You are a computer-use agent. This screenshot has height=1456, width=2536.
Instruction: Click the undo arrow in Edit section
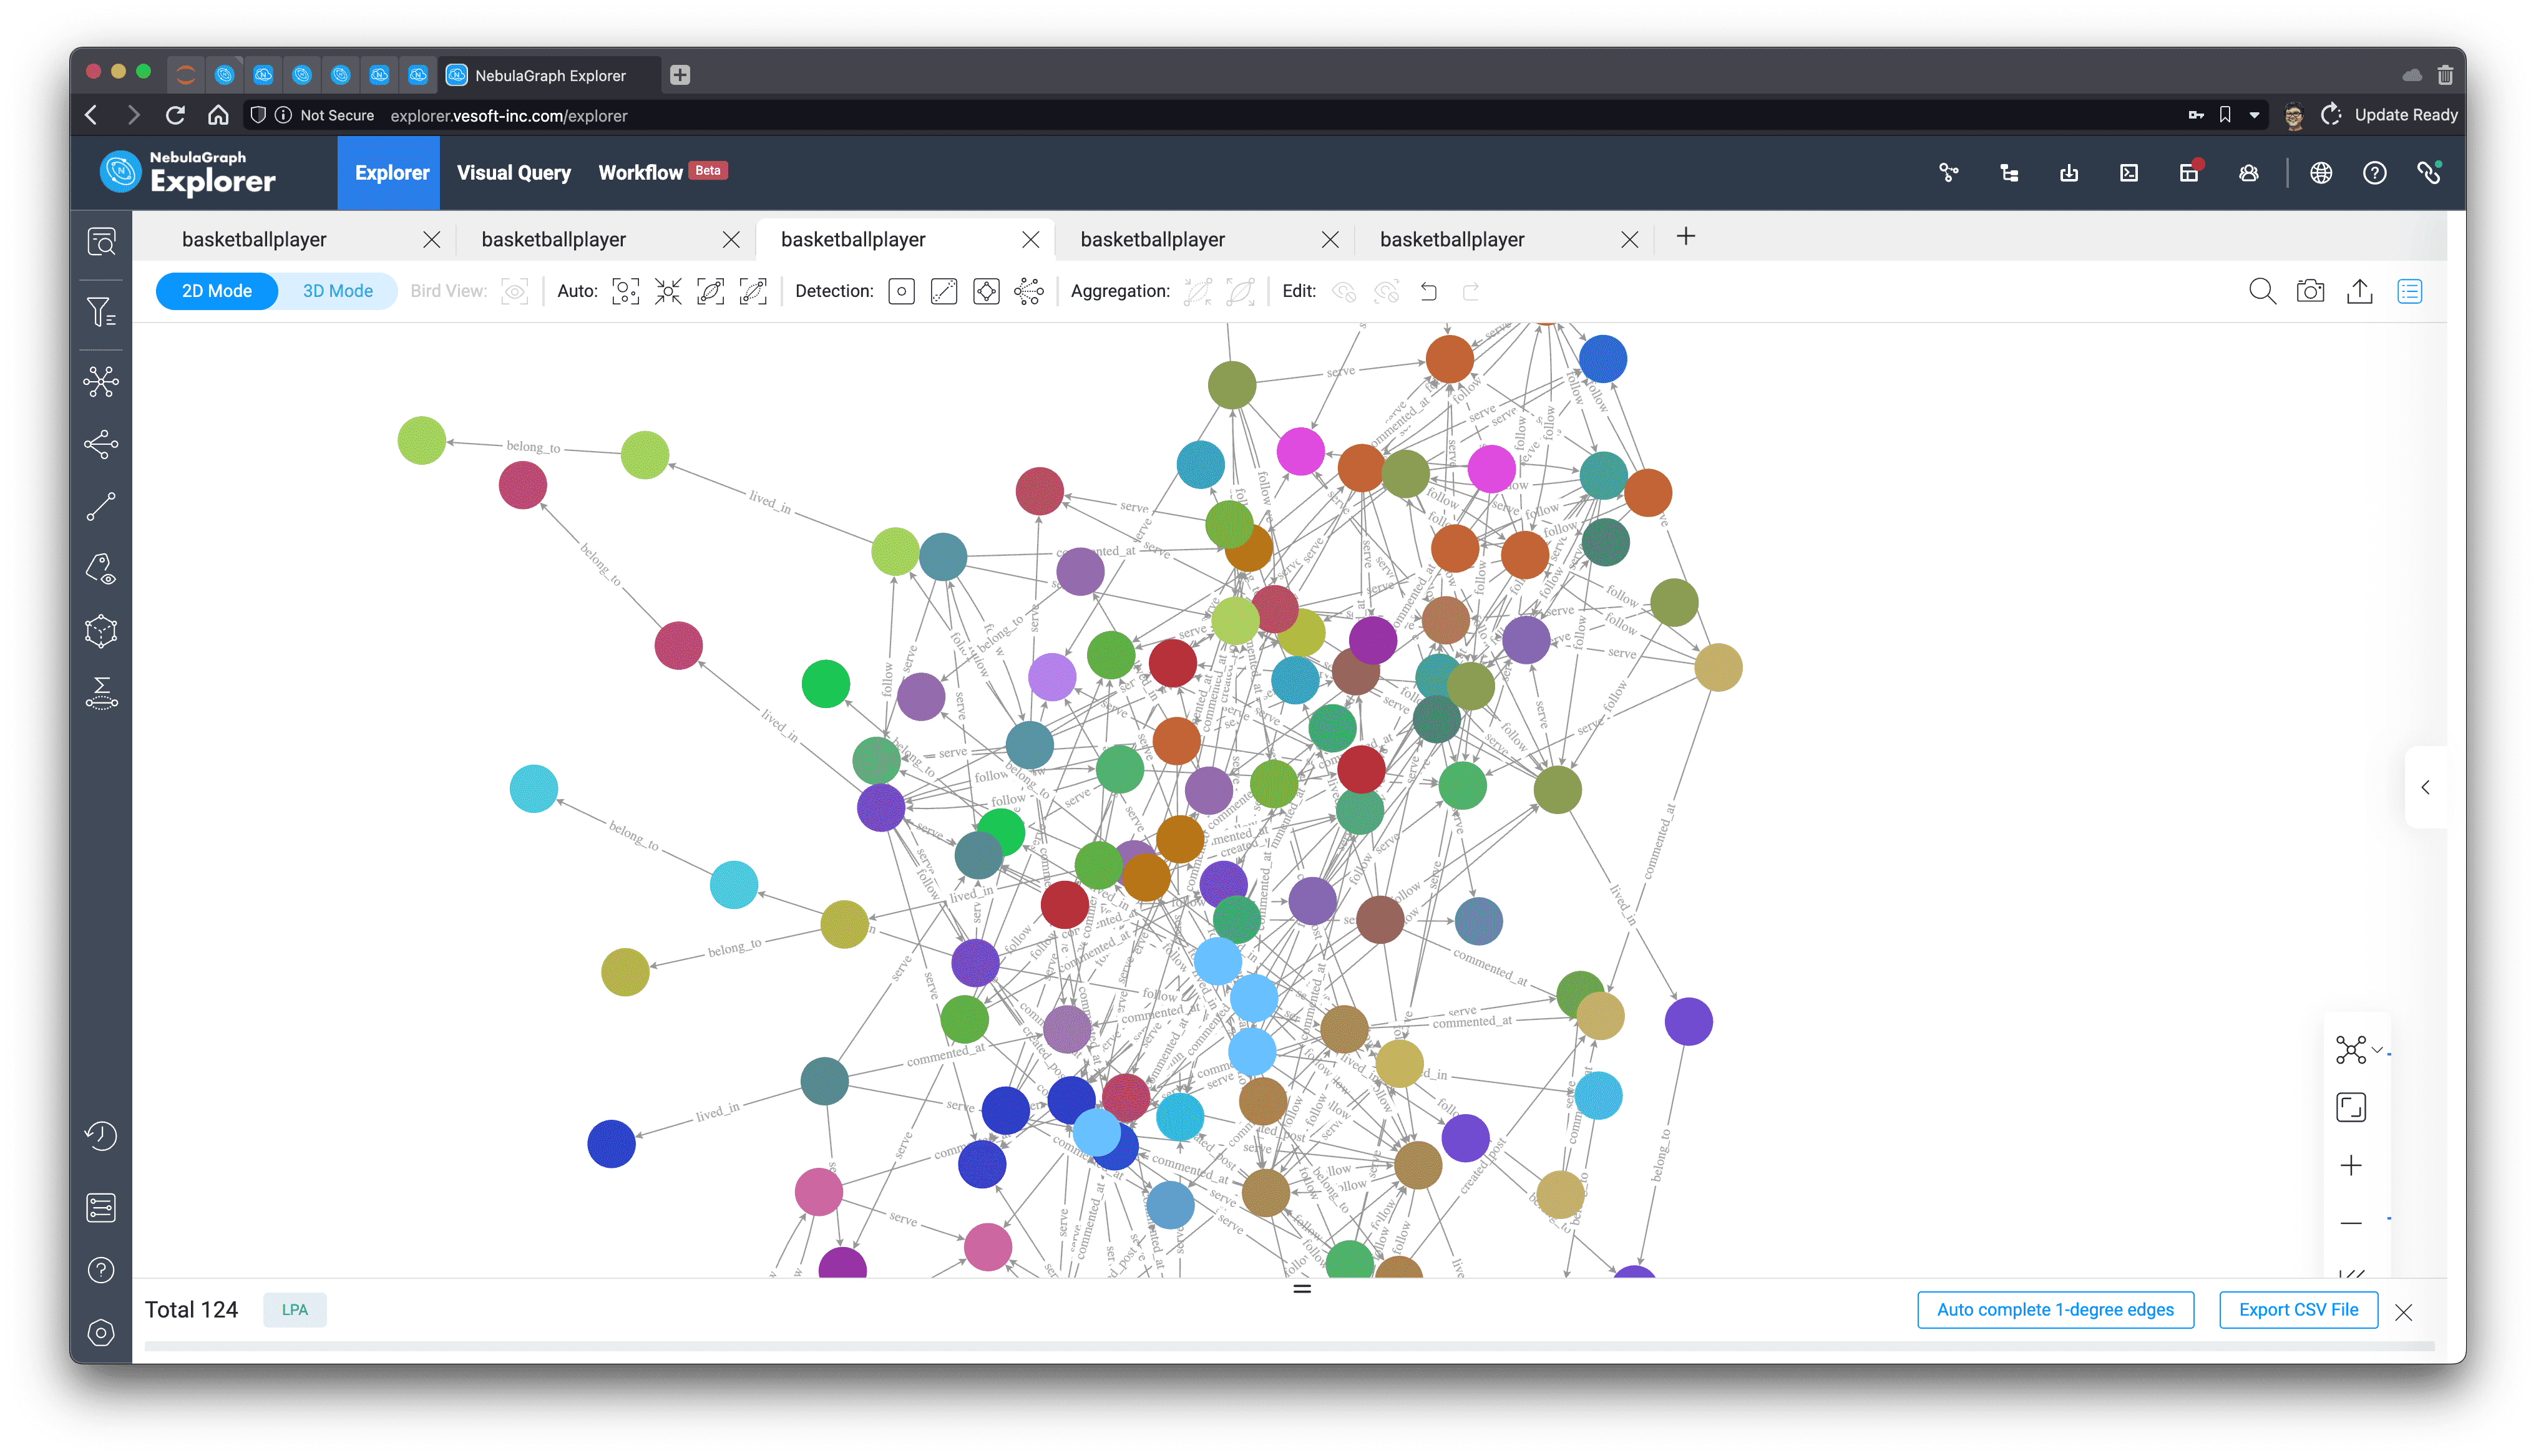coord(1429,291)
